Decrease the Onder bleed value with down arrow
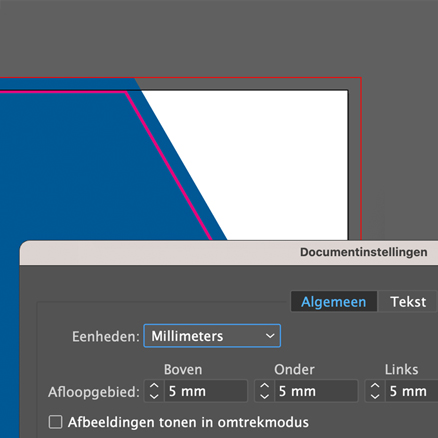 pos(265,396)
